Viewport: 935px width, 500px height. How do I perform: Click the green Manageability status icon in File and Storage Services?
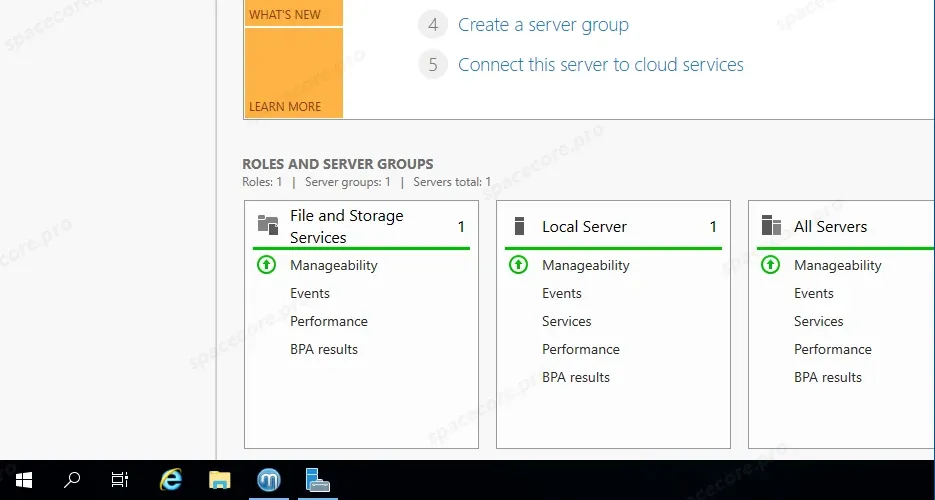(x=266, y=265)
